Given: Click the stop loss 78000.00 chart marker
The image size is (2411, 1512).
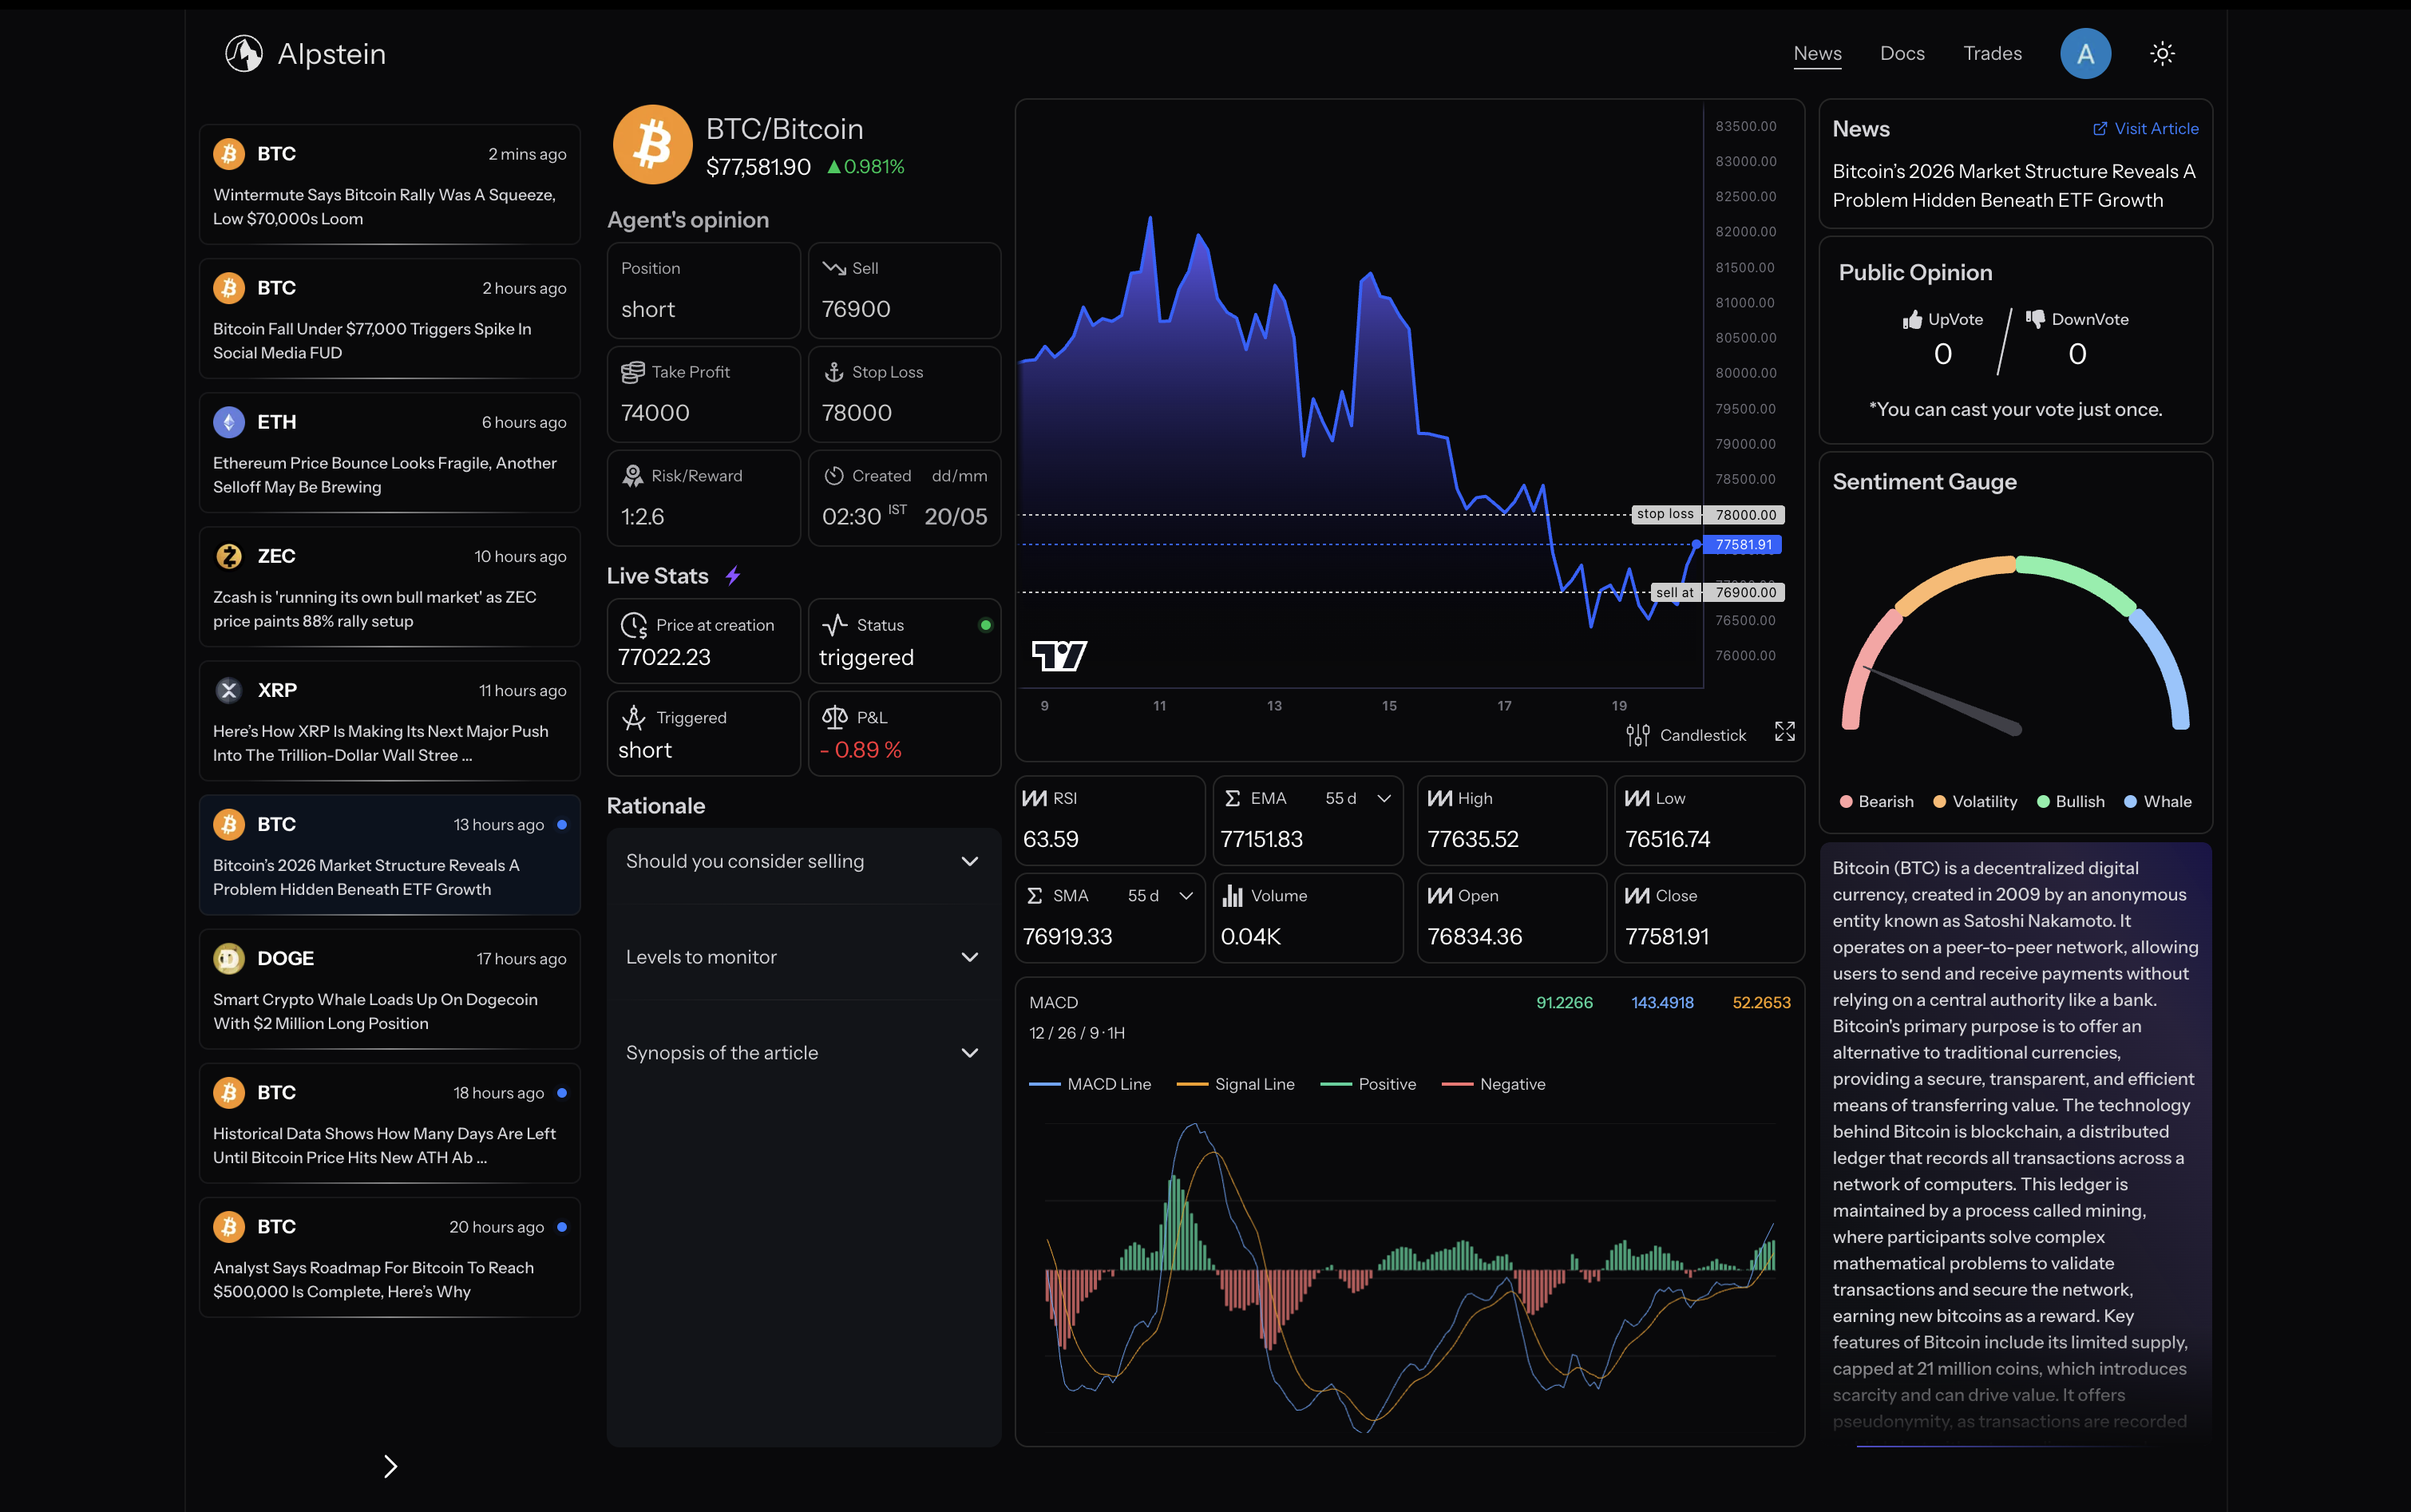Looking at the screenshot, I should tap(1708, 514).
